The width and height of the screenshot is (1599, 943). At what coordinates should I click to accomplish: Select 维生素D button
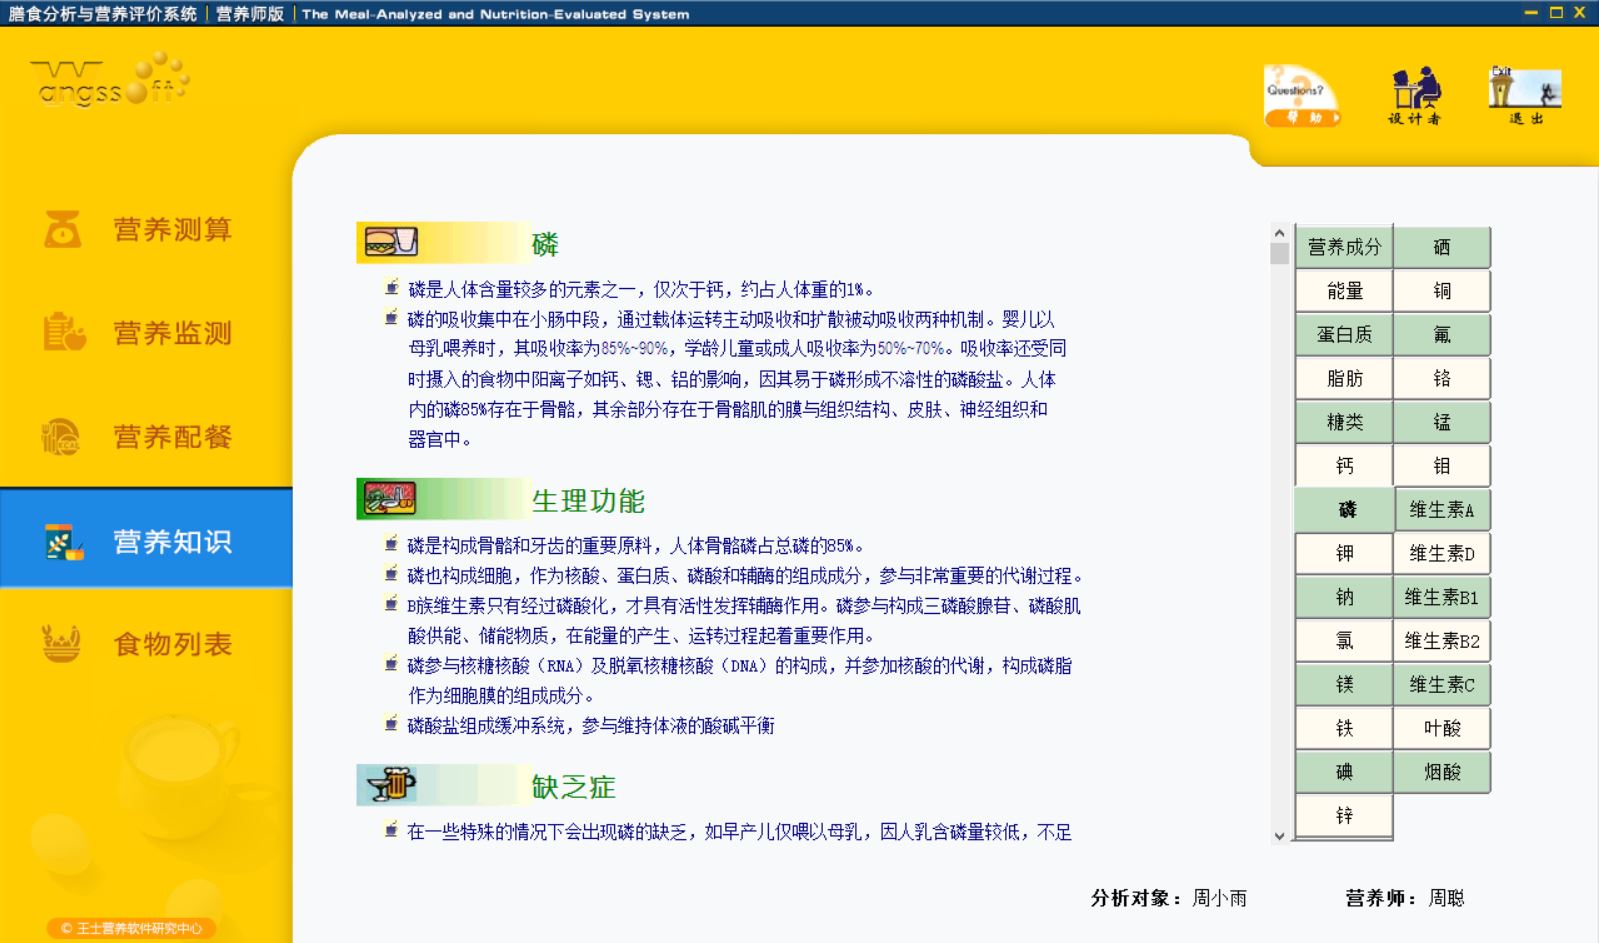(1442, 553)
